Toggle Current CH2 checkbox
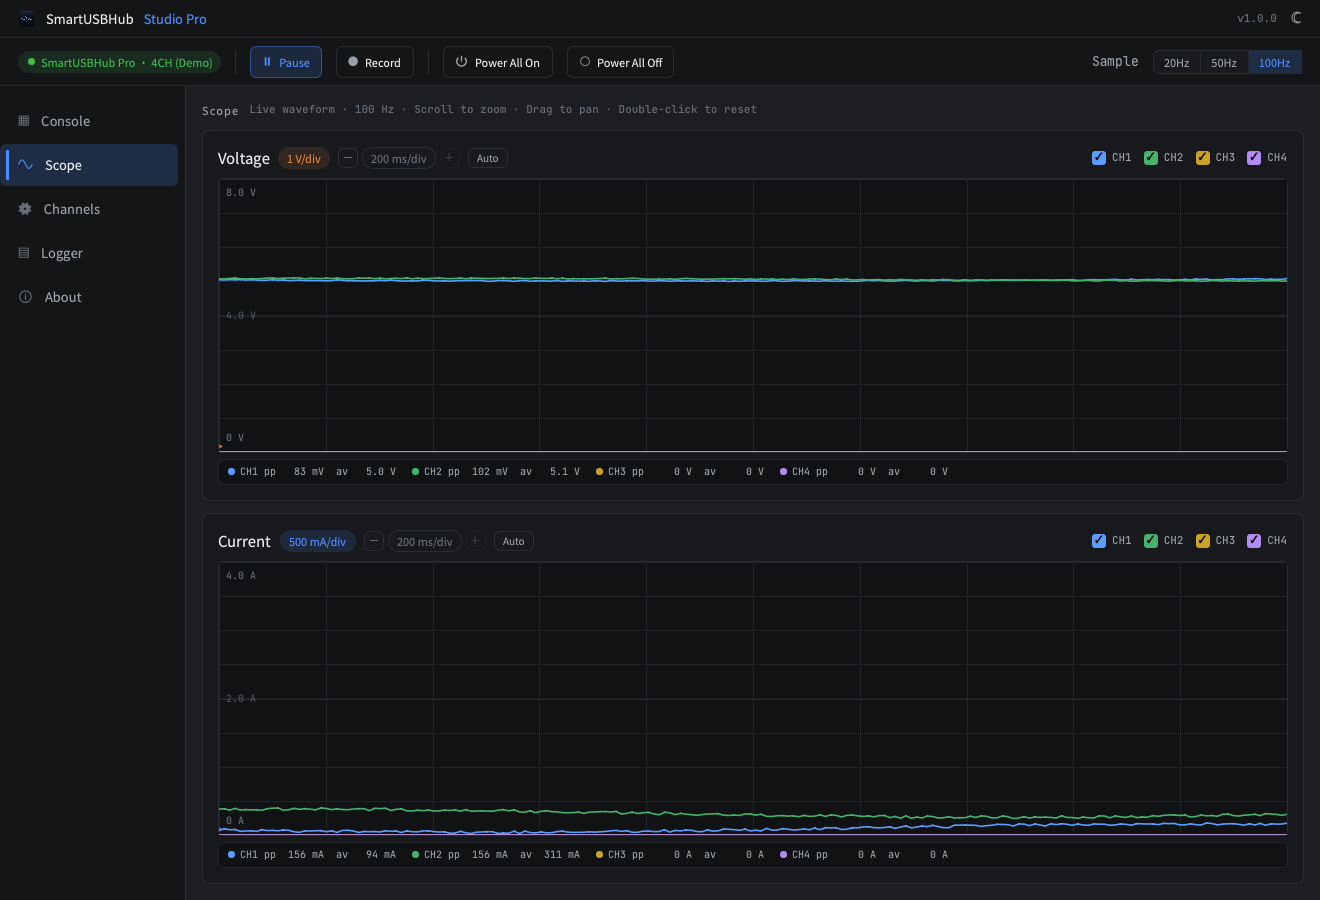Image resolution: width=1320 pixels, height=900 pixels. click(x=1151, y=540)
